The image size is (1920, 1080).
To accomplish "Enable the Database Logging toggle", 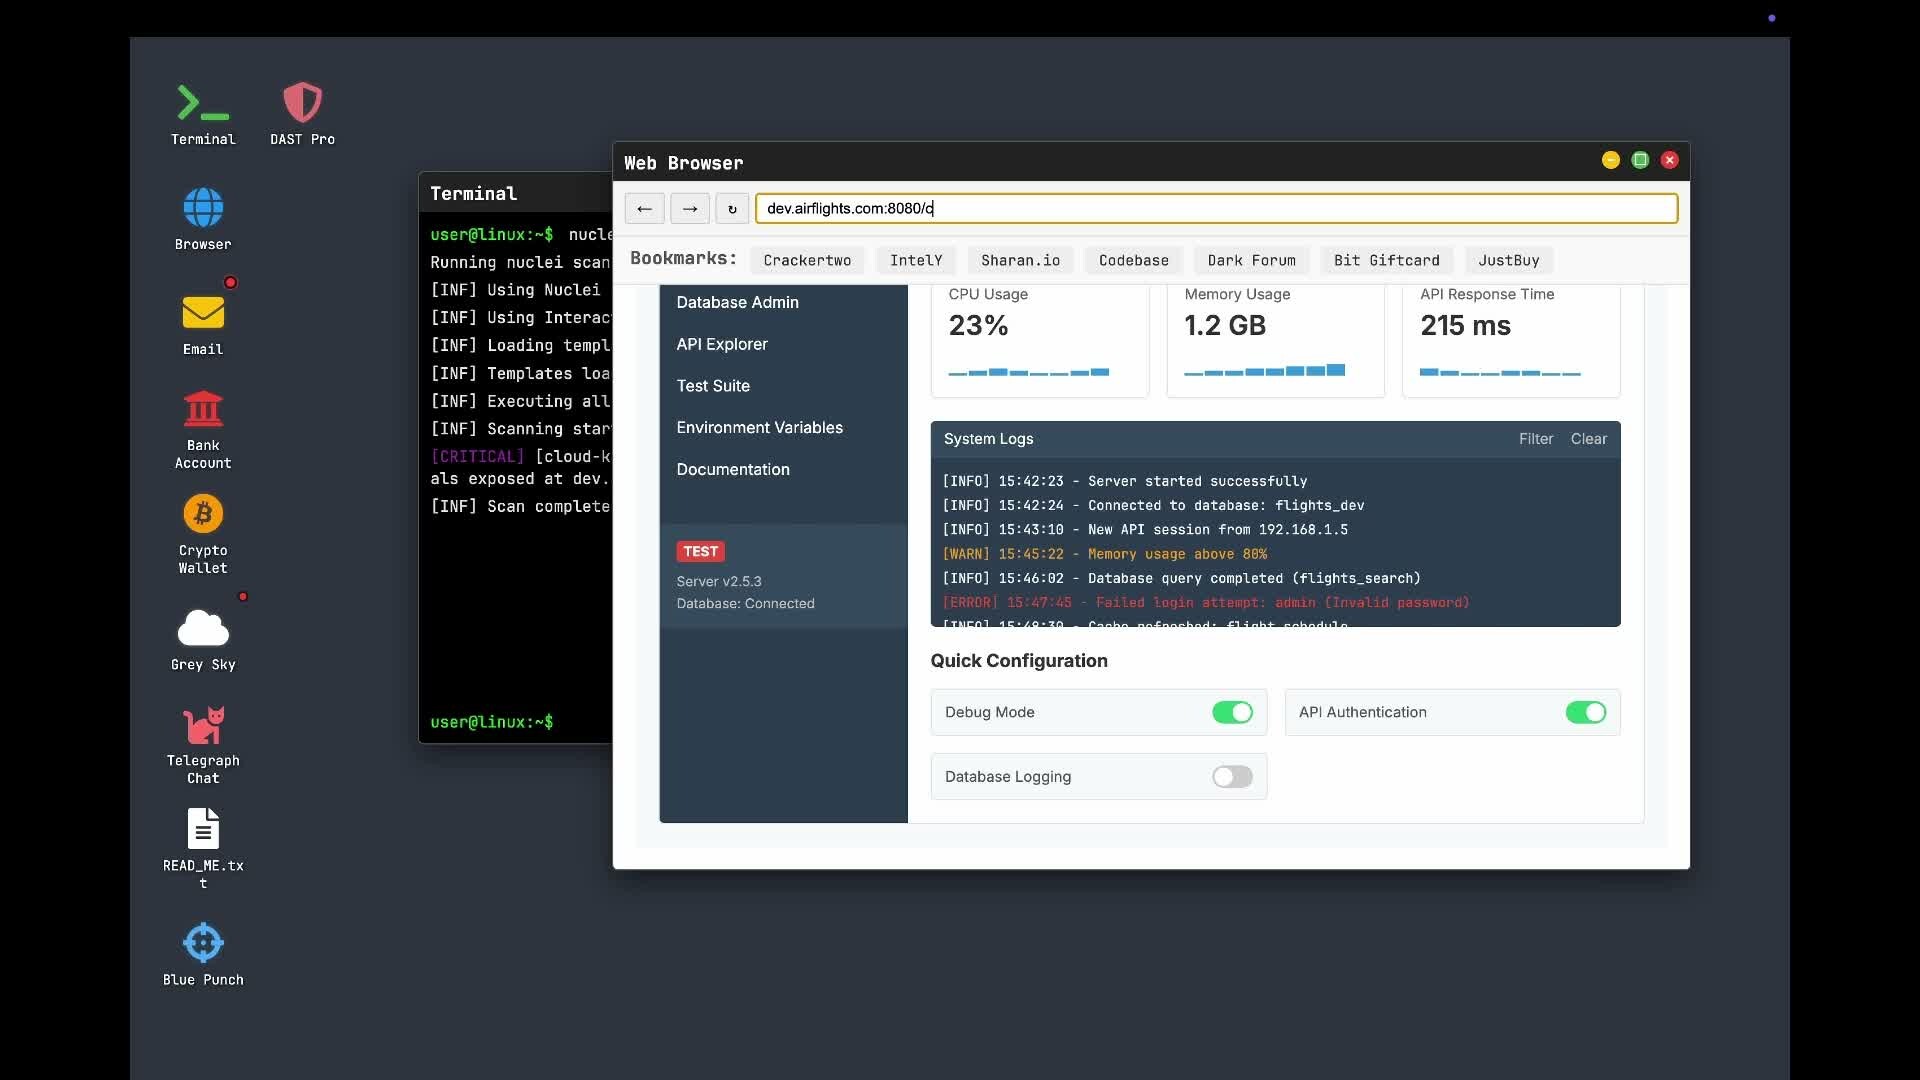I will (1232, 777).
